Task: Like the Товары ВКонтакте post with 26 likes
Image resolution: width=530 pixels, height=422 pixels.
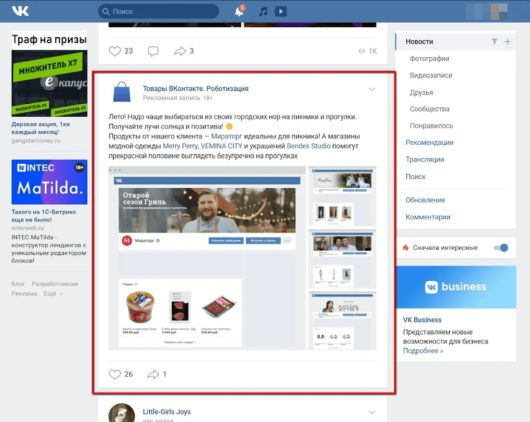Action: [x=115, y=374]
